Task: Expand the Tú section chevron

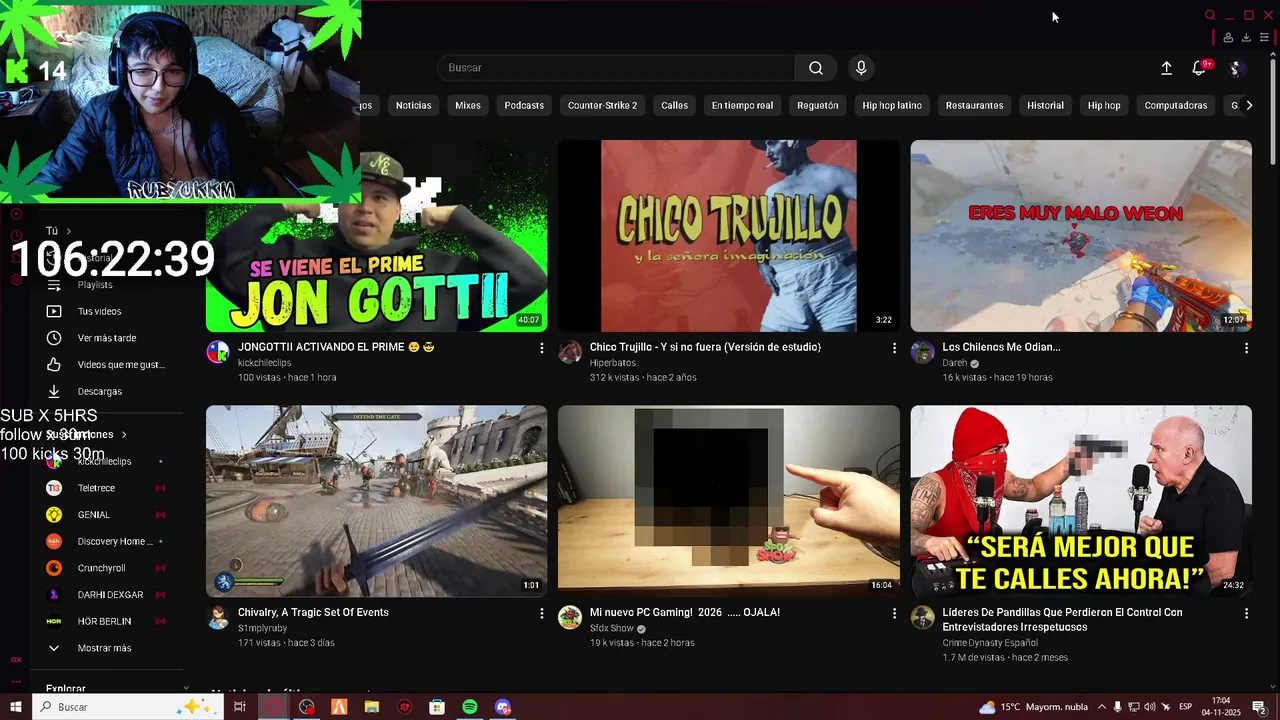Action: coord(68,231)
